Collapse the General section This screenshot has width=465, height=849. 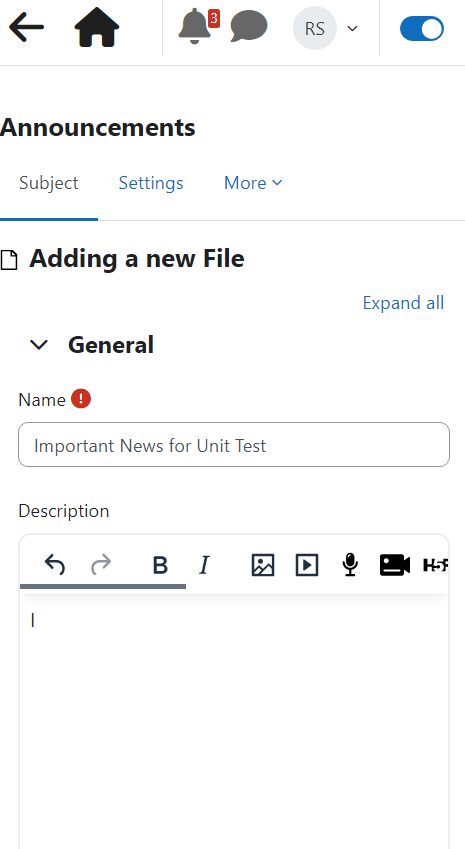[x=39, y=344]
